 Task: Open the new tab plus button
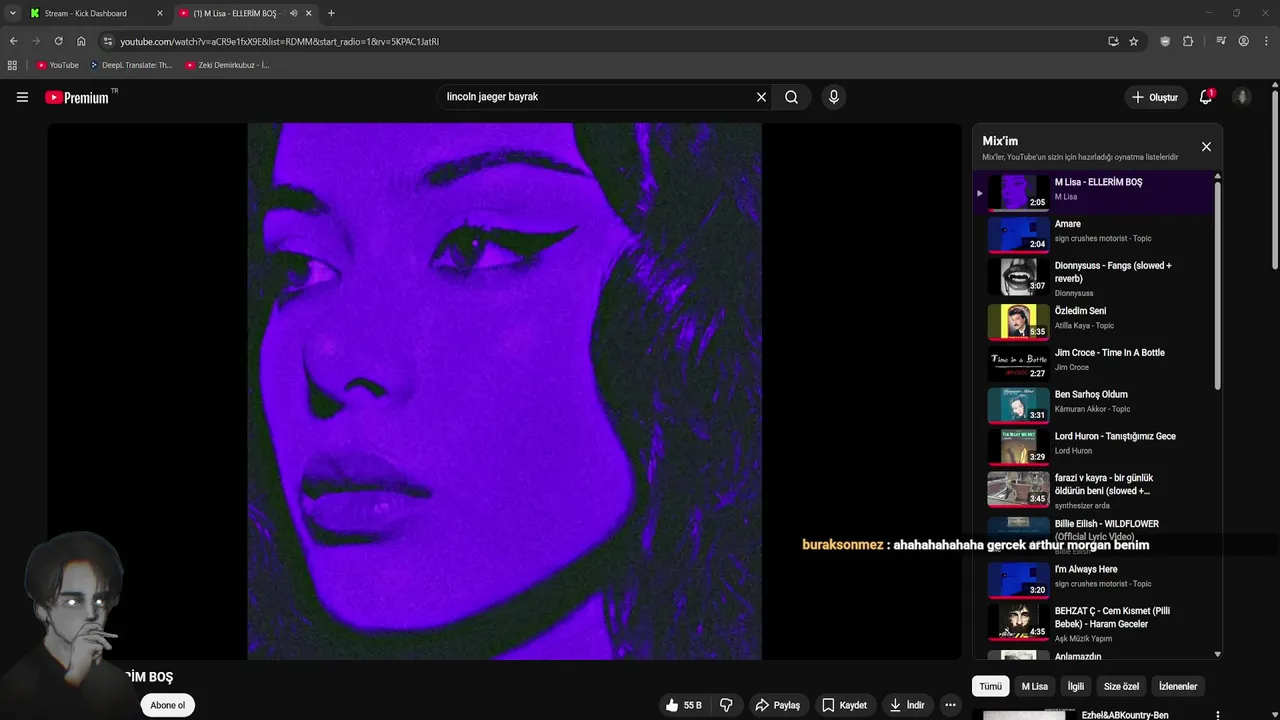coord(331,13)
